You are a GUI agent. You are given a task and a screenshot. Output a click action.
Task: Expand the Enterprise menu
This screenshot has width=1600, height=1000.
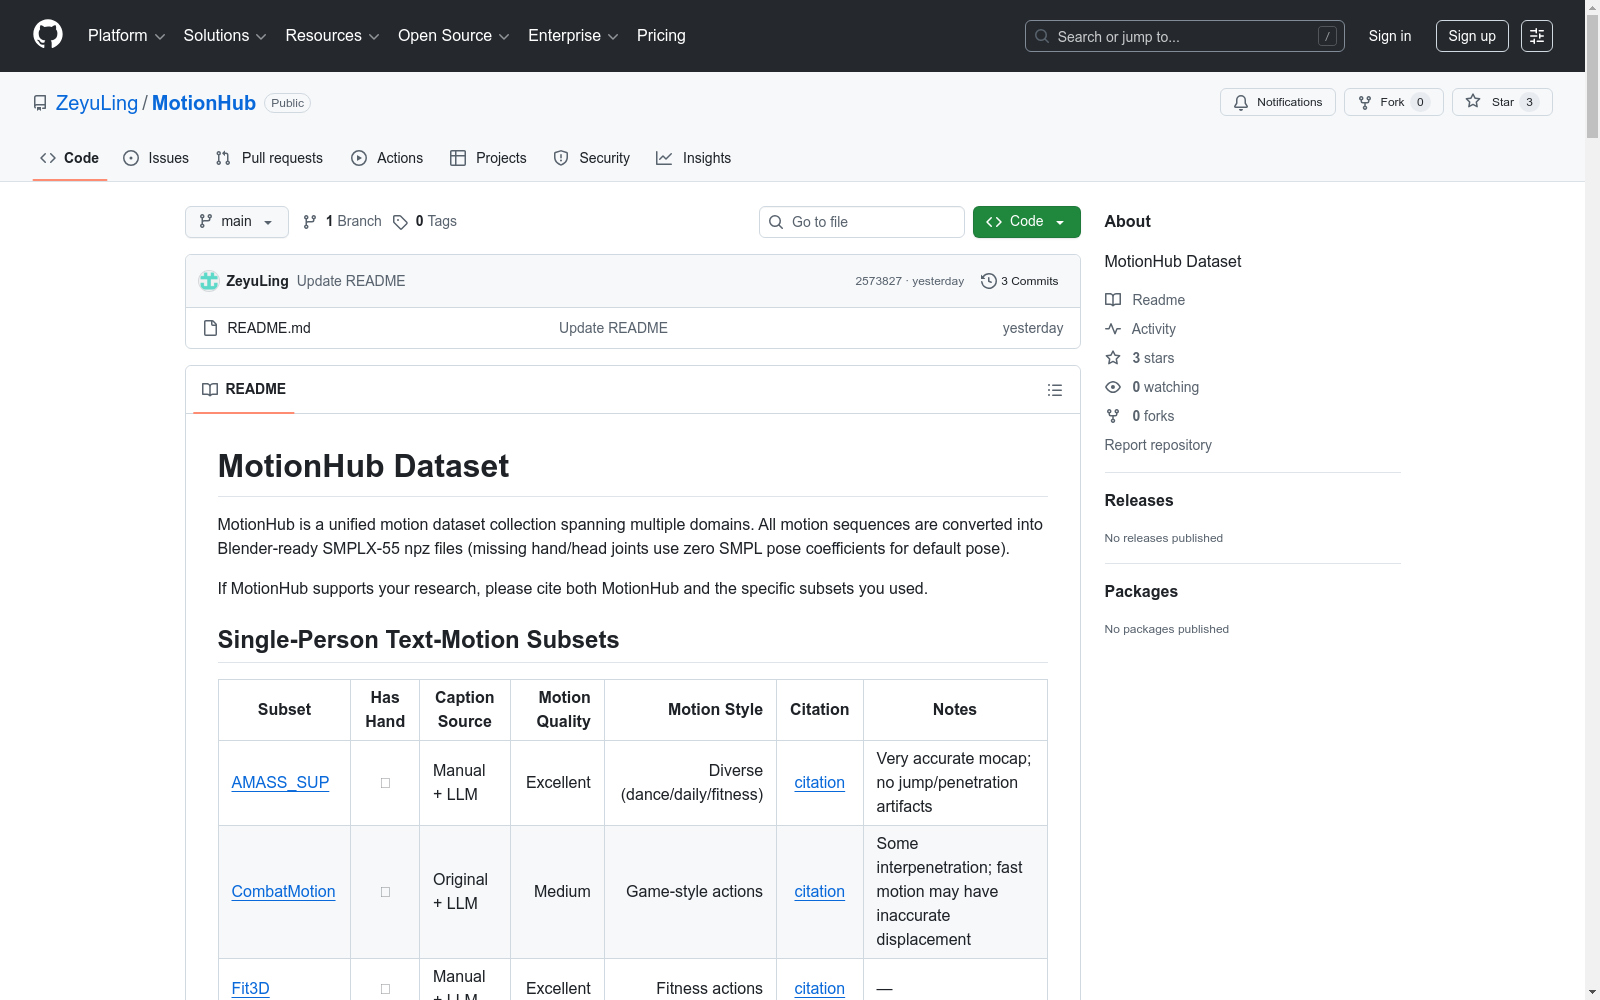click(x=573, y=36)
